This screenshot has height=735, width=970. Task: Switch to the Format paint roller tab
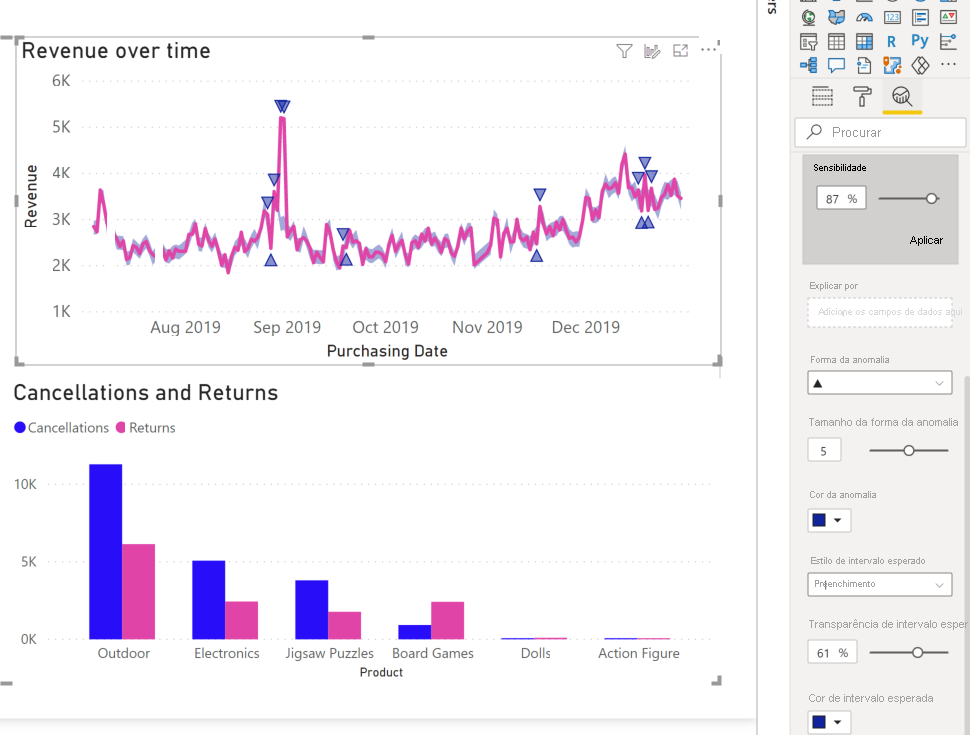point(862,96)
